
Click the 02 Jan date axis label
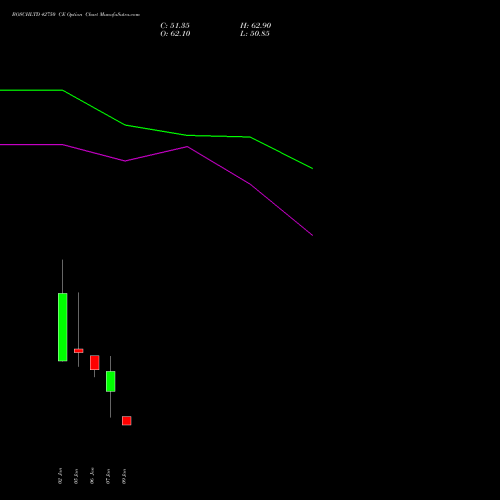click(x=60, y=476)
